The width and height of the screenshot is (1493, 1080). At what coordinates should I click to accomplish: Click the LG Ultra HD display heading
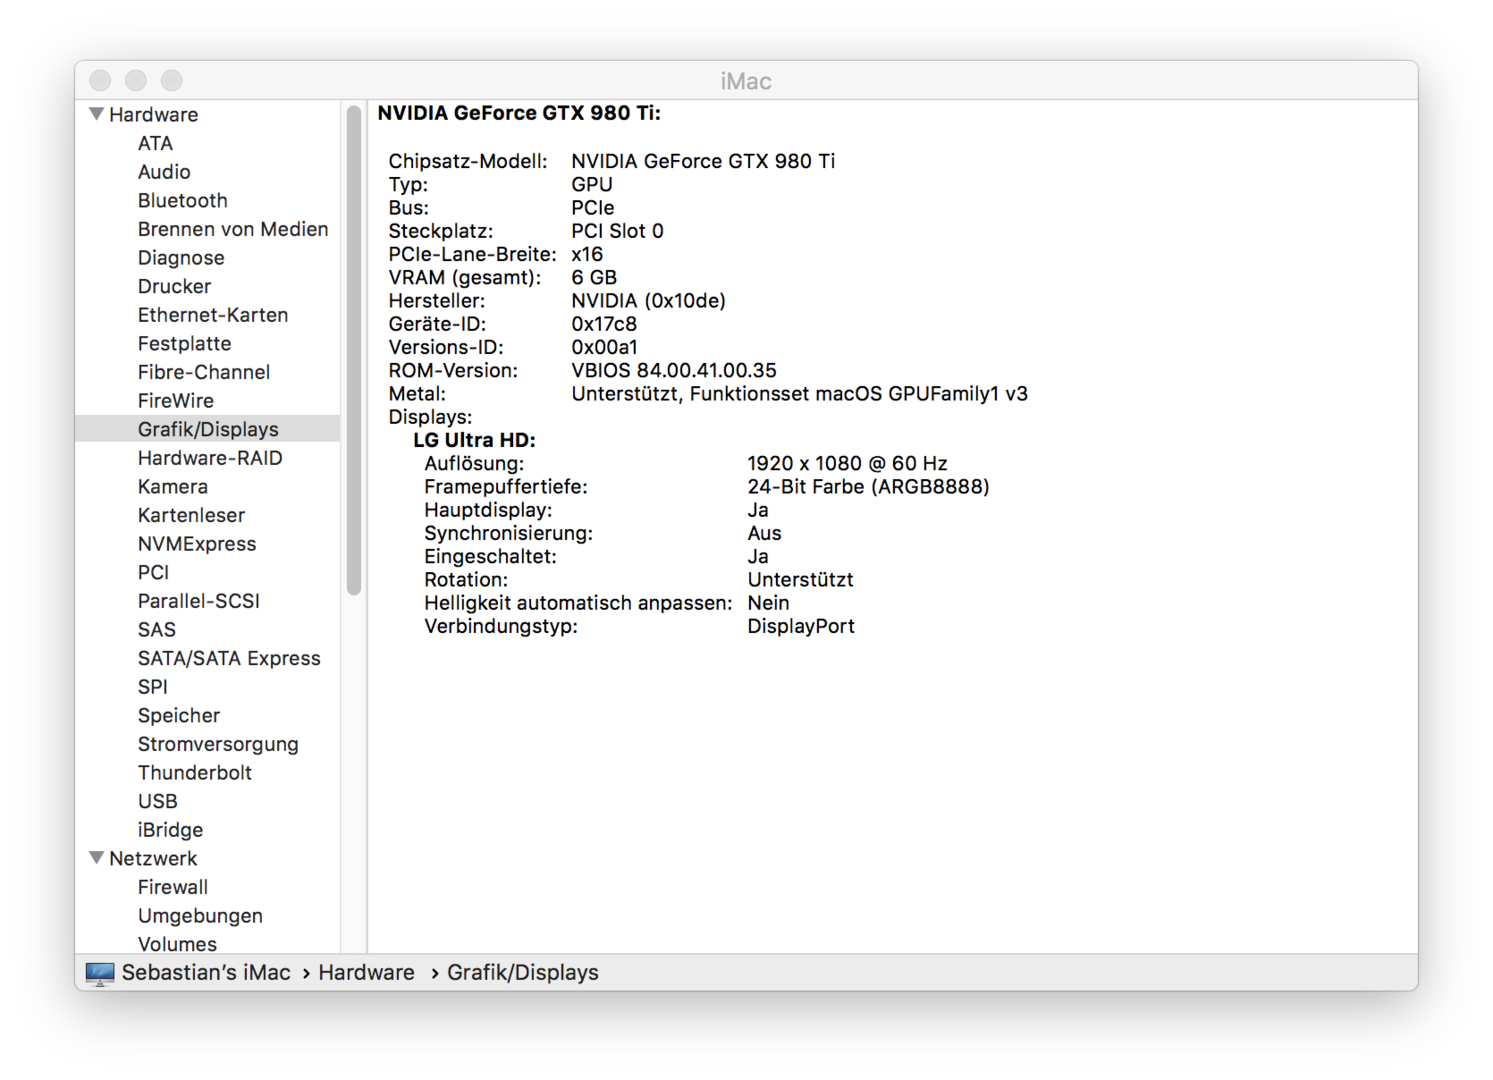pyautogui.click(x=474, y=440)
